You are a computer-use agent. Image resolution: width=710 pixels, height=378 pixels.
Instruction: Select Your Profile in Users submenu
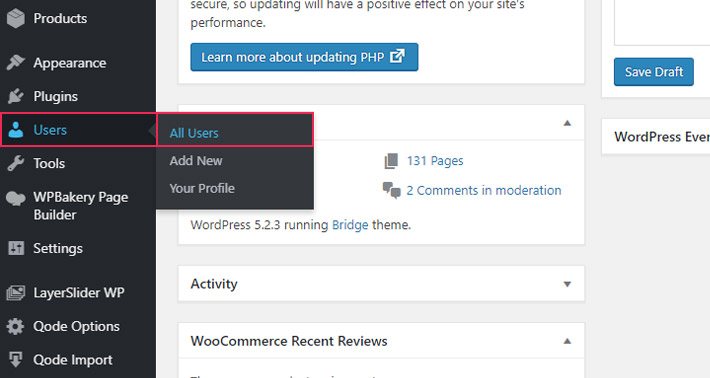click(x=202, y=188)
